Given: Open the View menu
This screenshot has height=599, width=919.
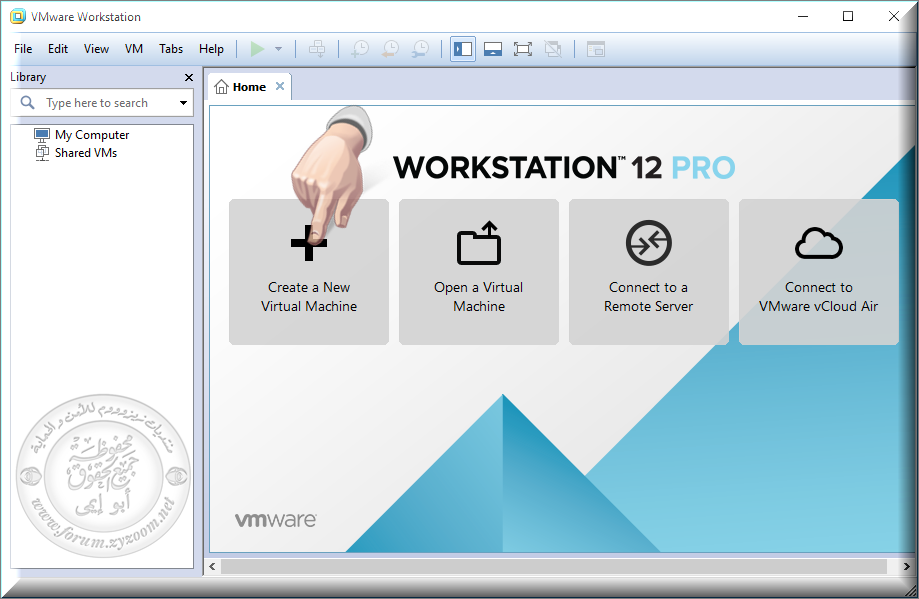Looking at the screenshot, I should click(x=96, y=49).
